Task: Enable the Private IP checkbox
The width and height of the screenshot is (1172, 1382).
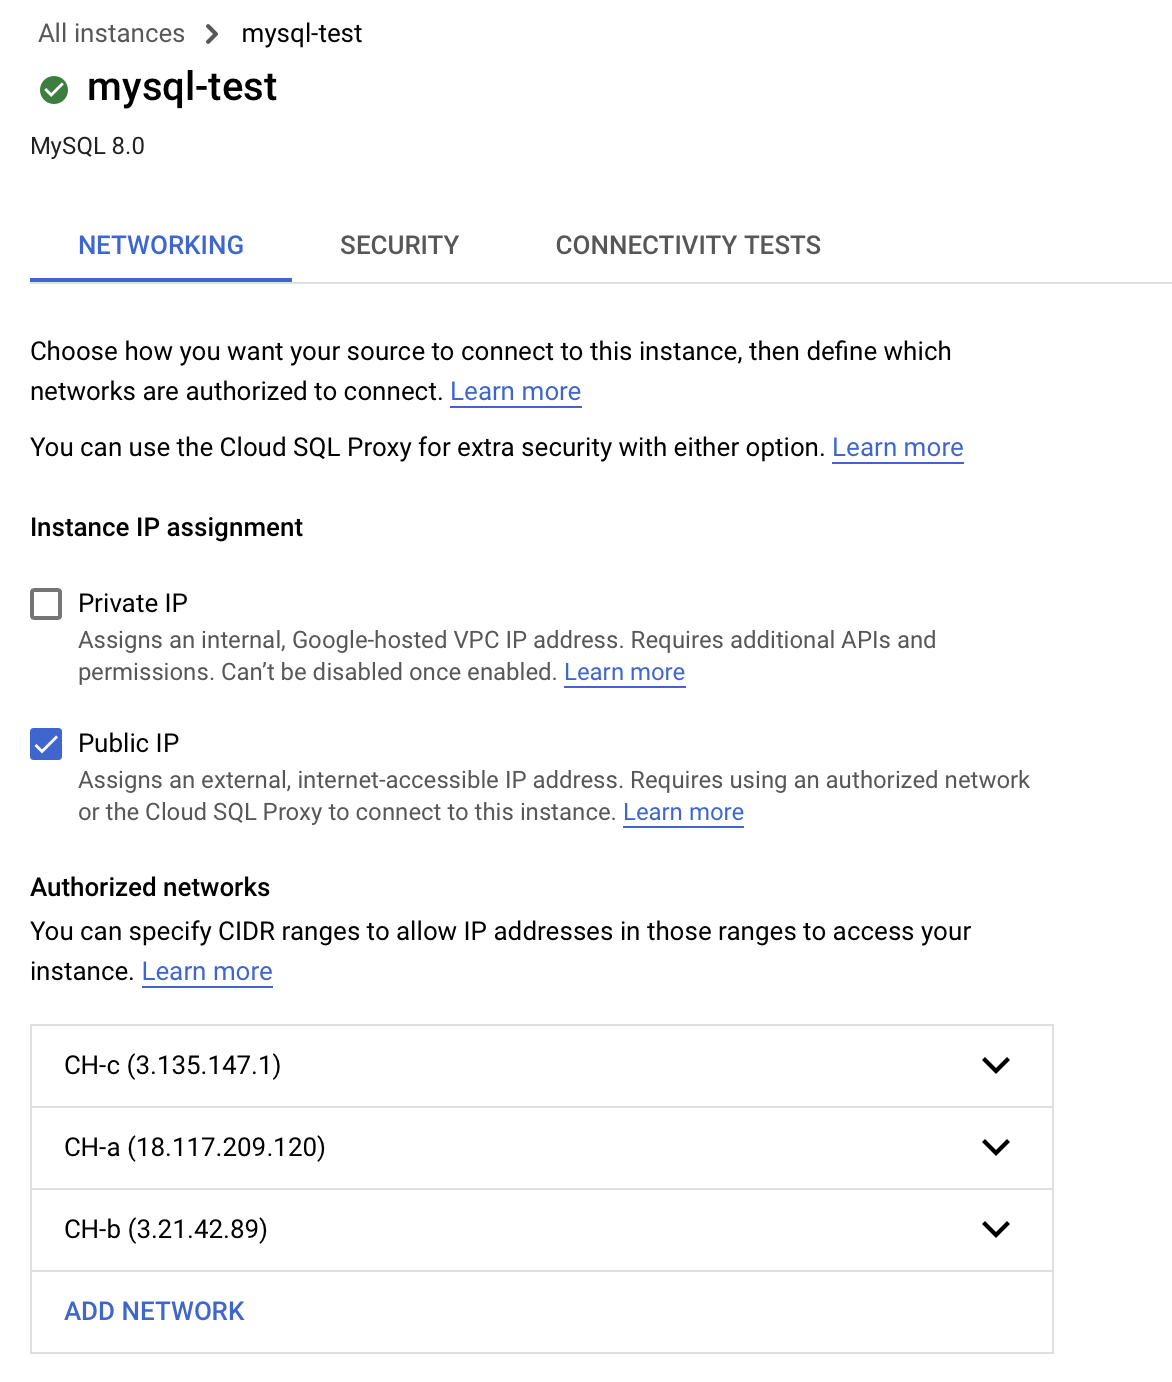Action: 44,604
